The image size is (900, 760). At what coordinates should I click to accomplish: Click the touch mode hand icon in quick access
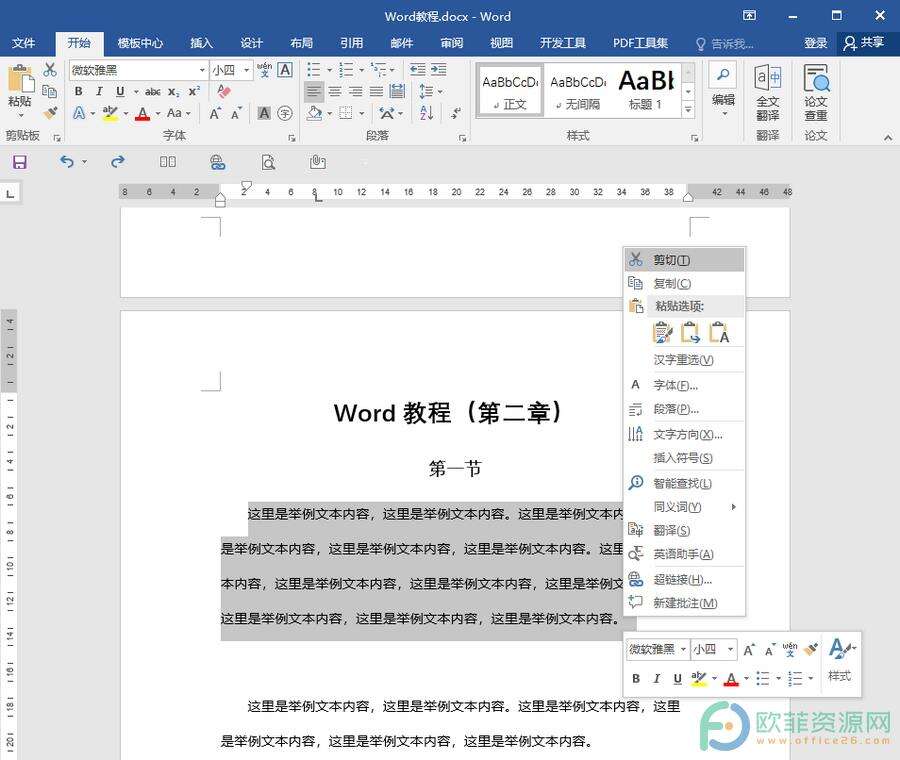tap(317, 162)
